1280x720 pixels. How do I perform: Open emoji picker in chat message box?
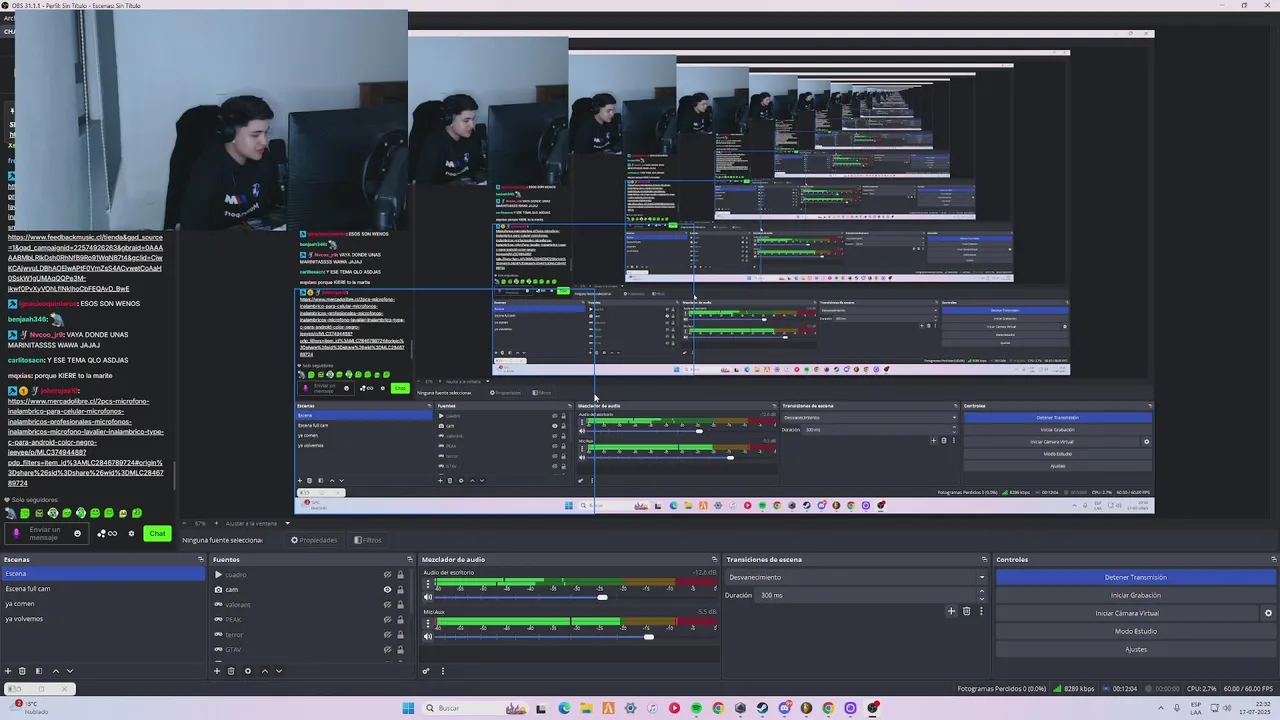click(77, 533)
